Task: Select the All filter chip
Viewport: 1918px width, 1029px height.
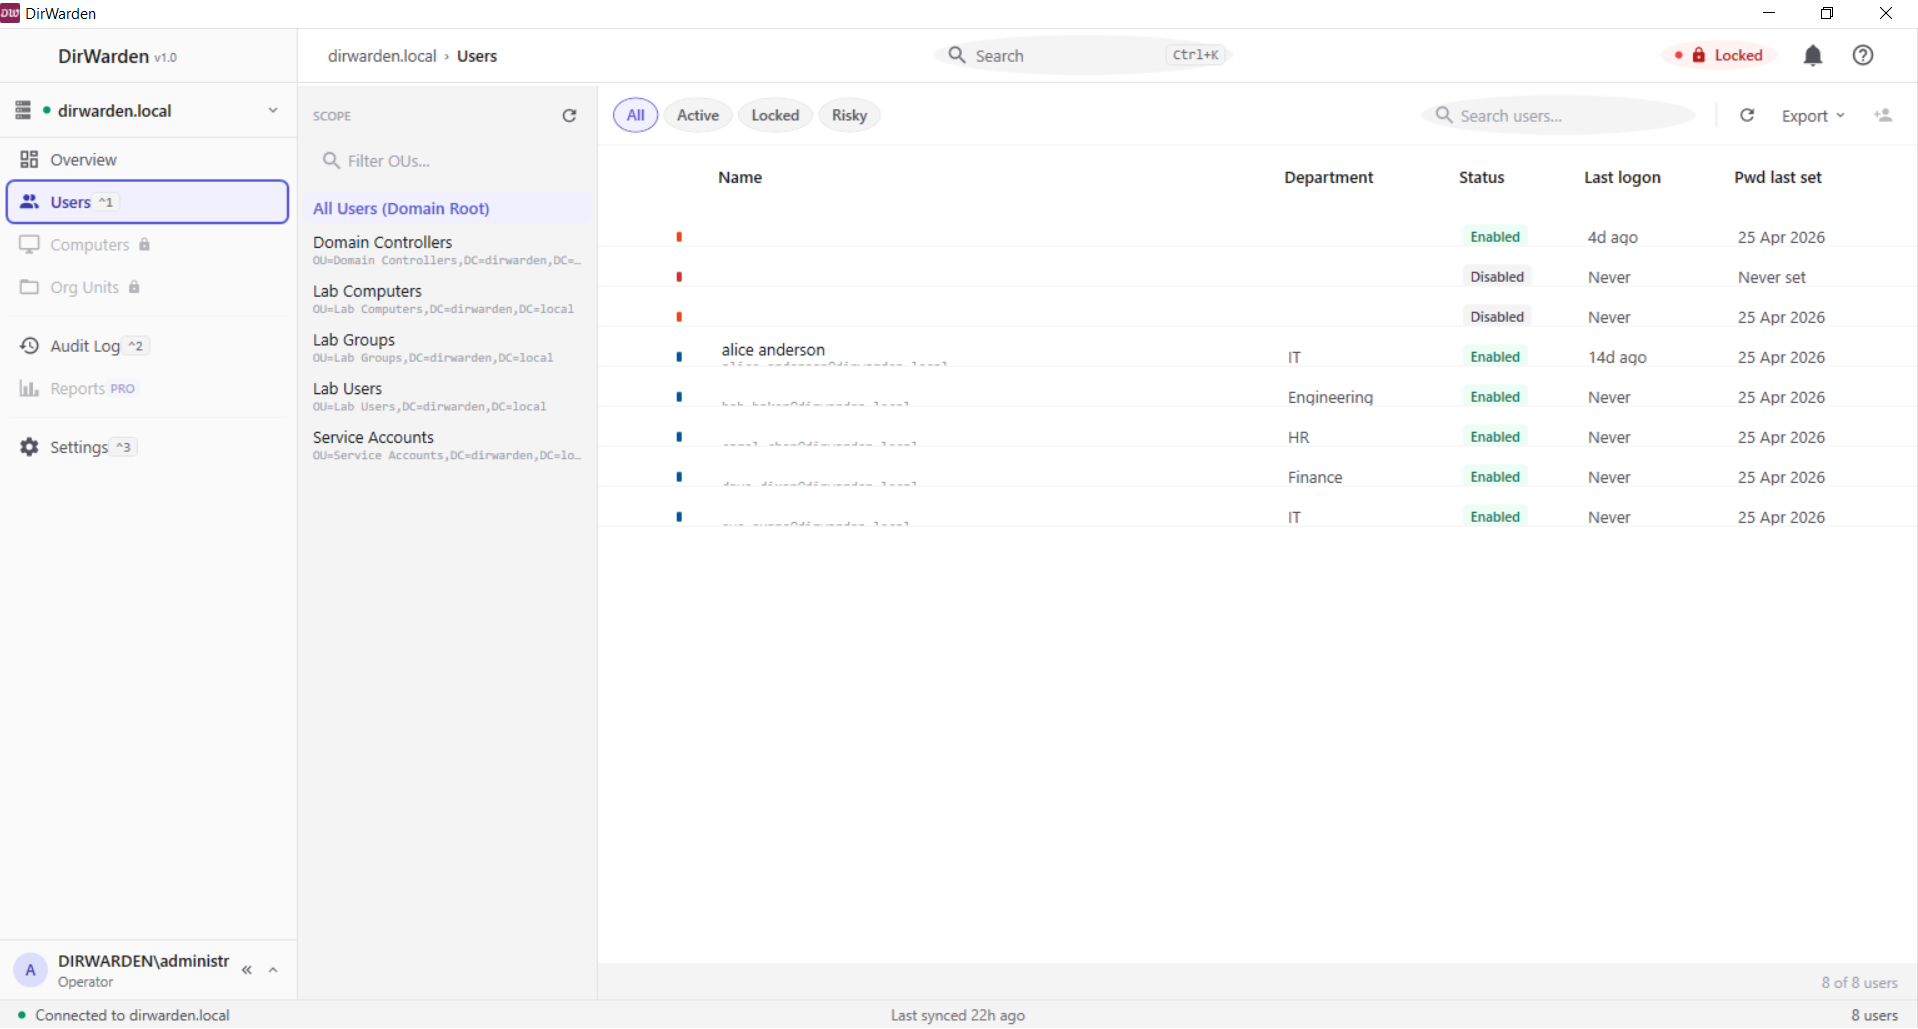Action: click(635, 116)
